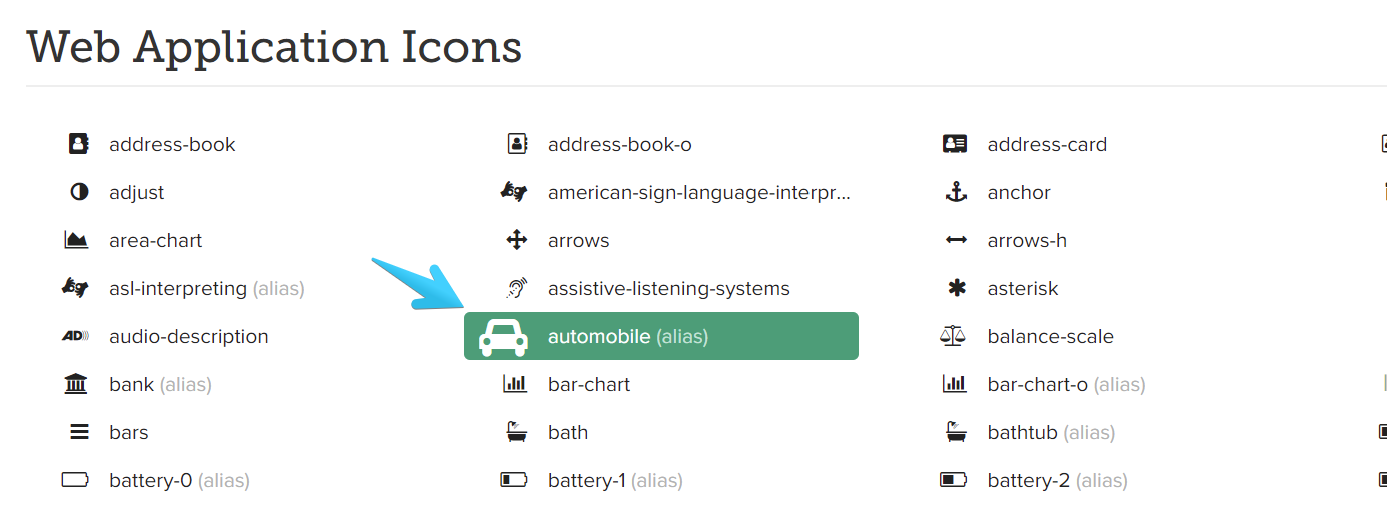Select the address-card icon
1387x515 pixels.
click(x=955, y=144)
